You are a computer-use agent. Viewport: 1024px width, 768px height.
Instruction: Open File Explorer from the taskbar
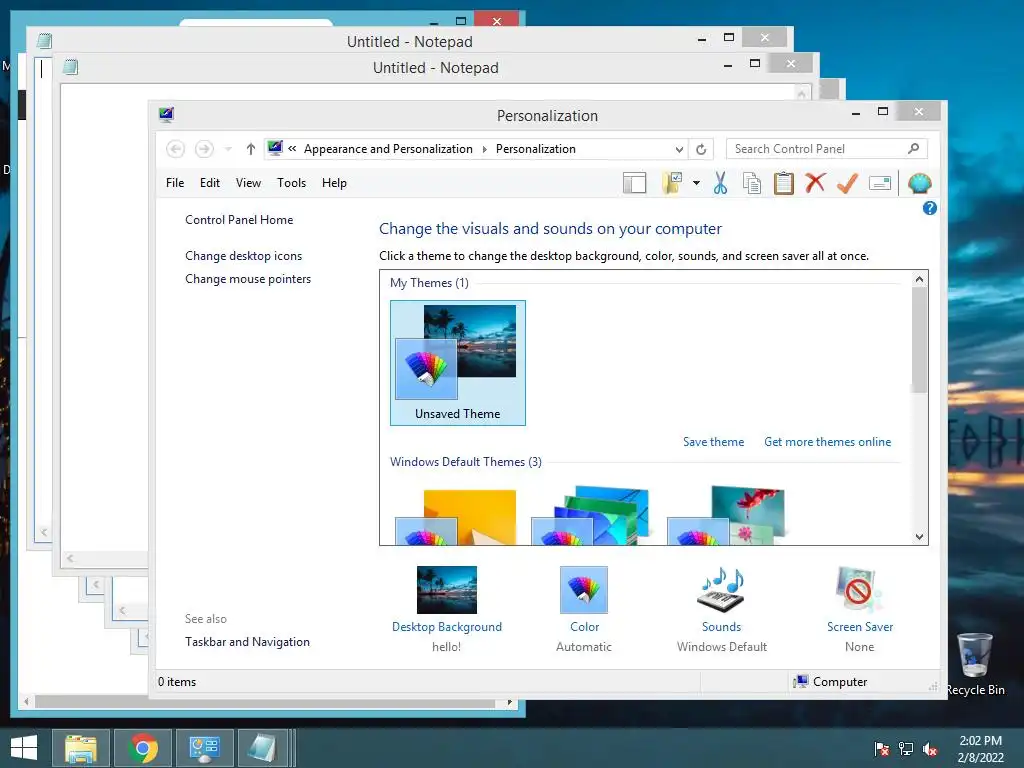click(x=80, y=748)
